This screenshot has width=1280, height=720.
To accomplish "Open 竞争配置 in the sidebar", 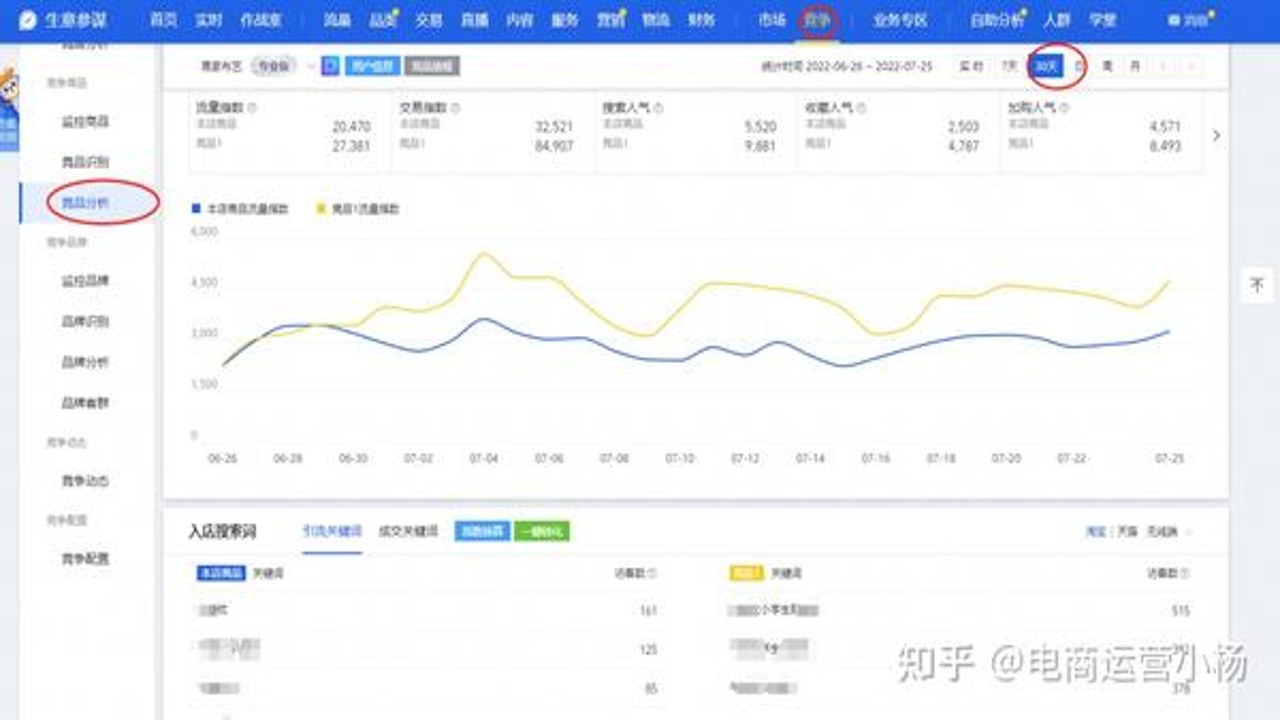I will 86,559.
